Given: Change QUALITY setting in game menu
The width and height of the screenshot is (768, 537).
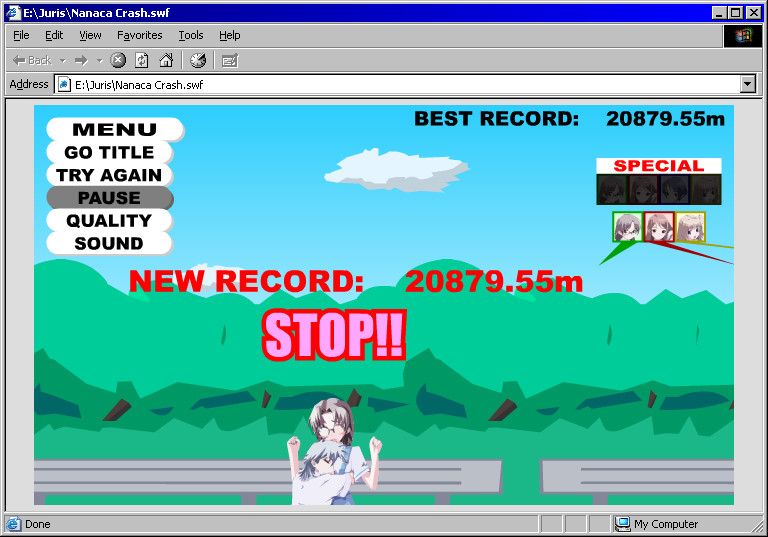Looking at the screenshot, I should pyautogui.click(x=109, y=220).
